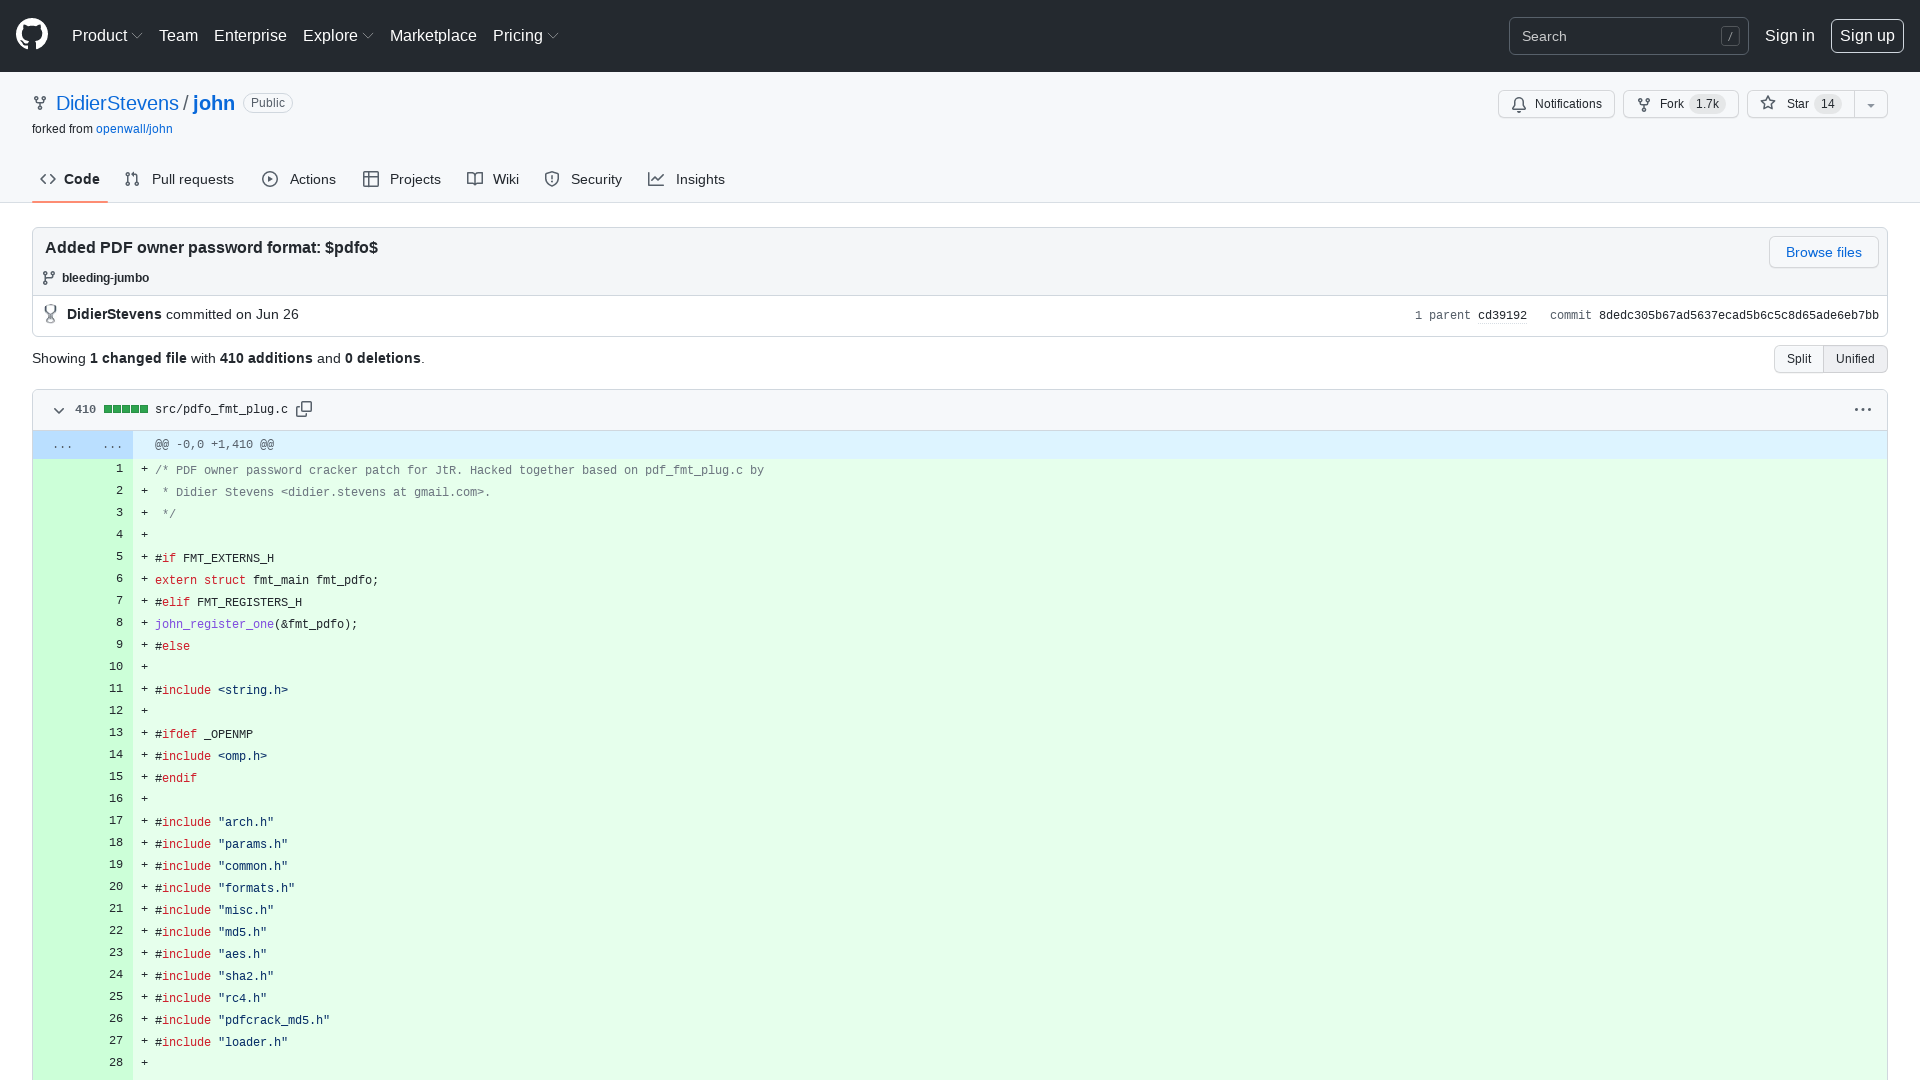Open DidierStevens owner link

pos(117,103)
